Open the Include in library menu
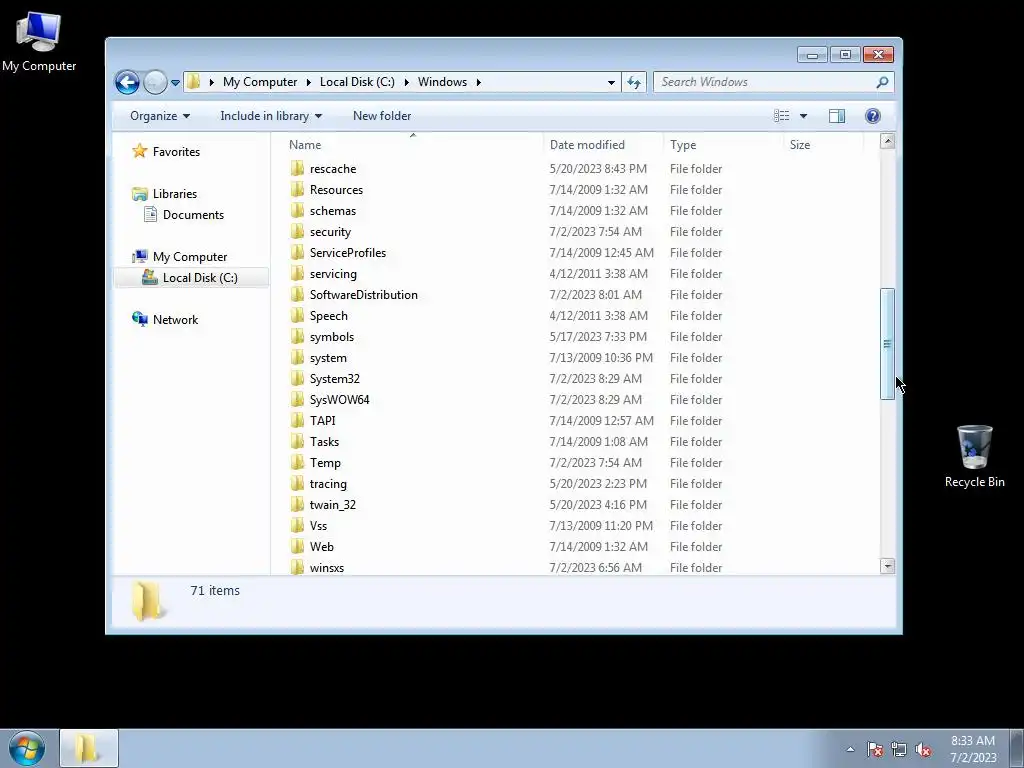This screenshot has width=1024, height=768. tap(271, 116)
